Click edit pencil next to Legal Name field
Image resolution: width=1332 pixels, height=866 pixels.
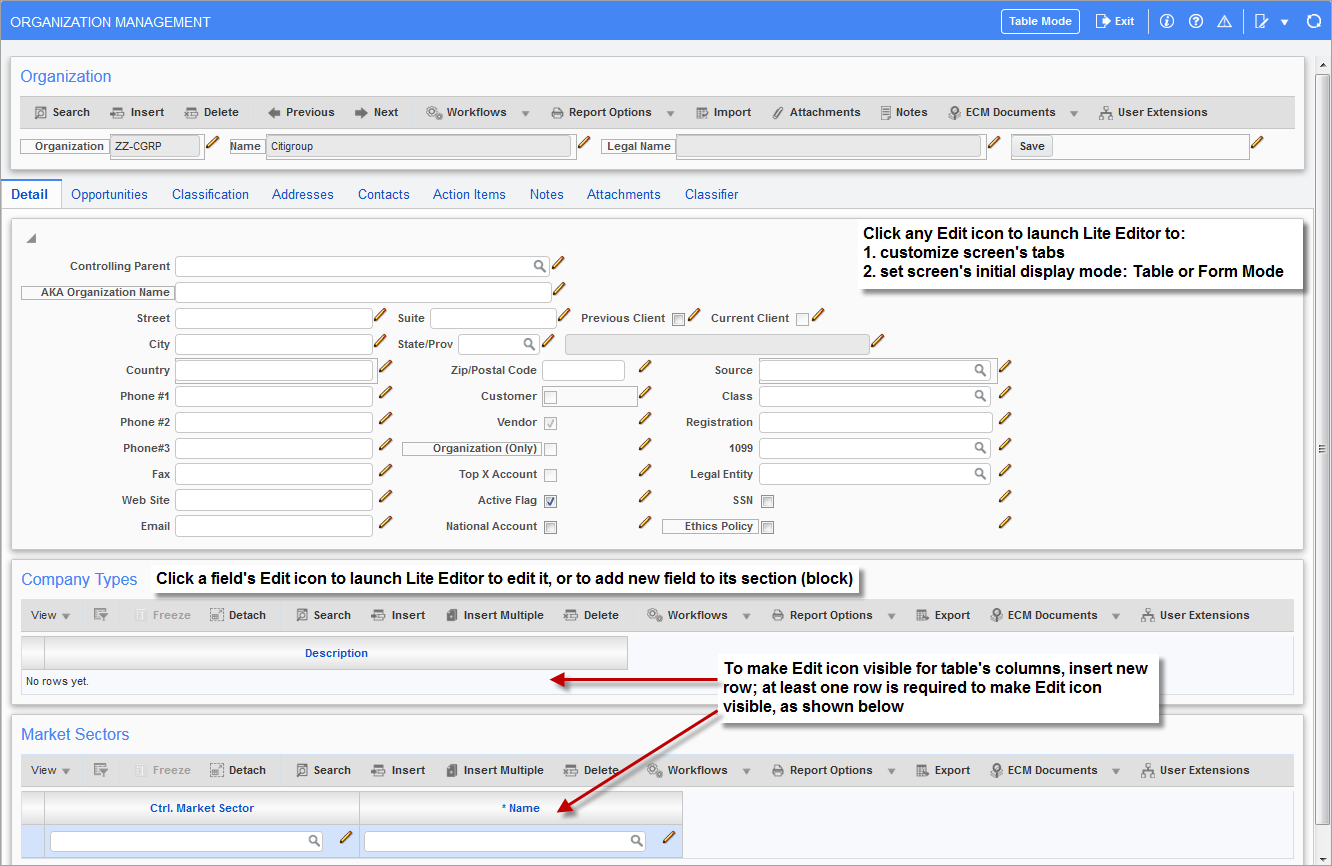point(993,143)
